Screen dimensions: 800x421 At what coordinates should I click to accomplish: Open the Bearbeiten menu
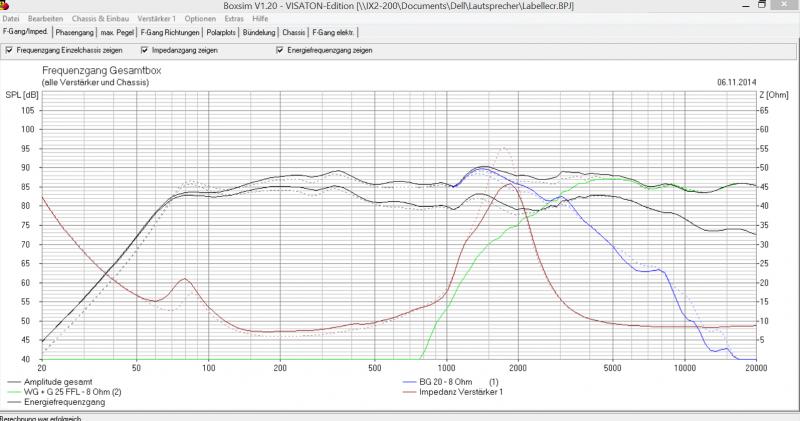pos(45,18)
